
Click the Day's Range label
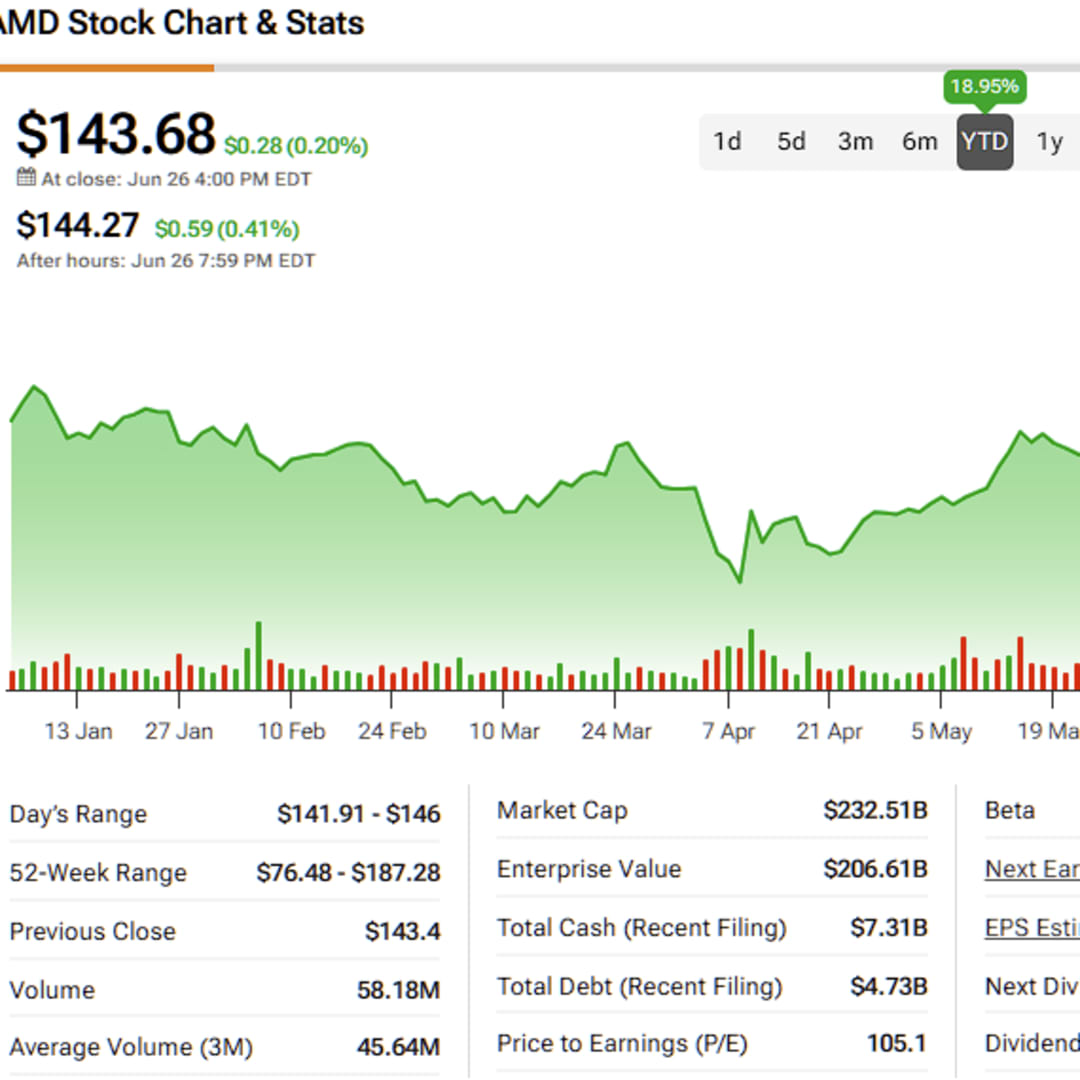pyautogui.click(x=78, y=814)
